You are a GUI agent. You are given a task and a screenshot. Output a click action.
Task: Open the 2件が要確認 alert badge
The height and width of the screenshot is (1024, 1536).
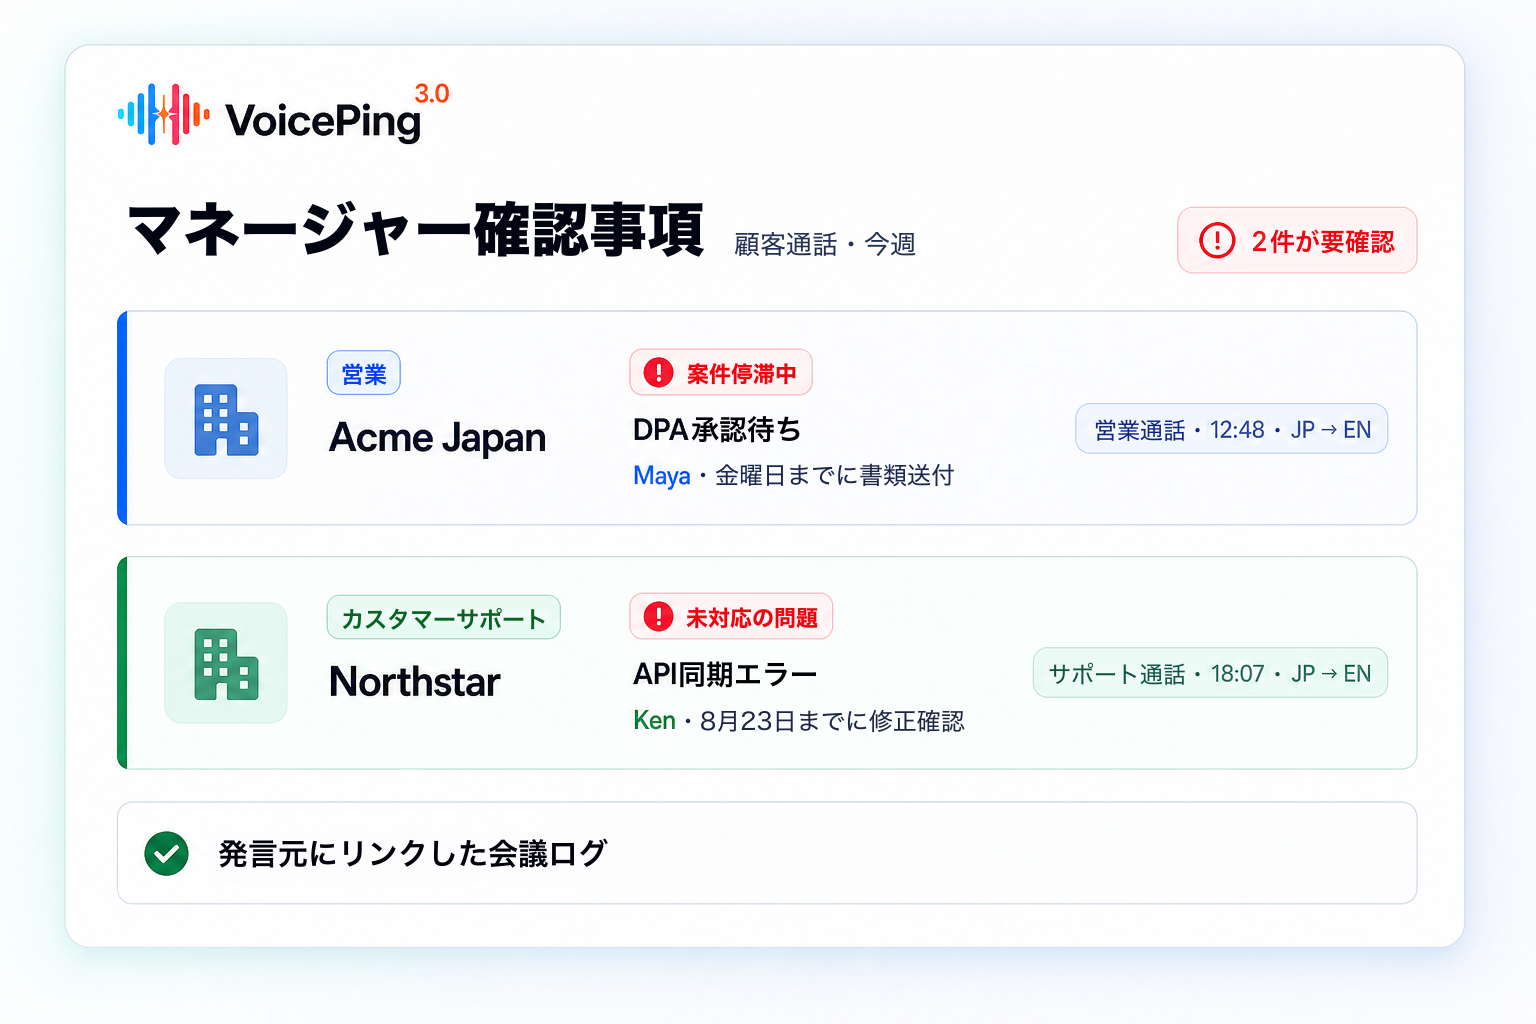(1297, 240)
